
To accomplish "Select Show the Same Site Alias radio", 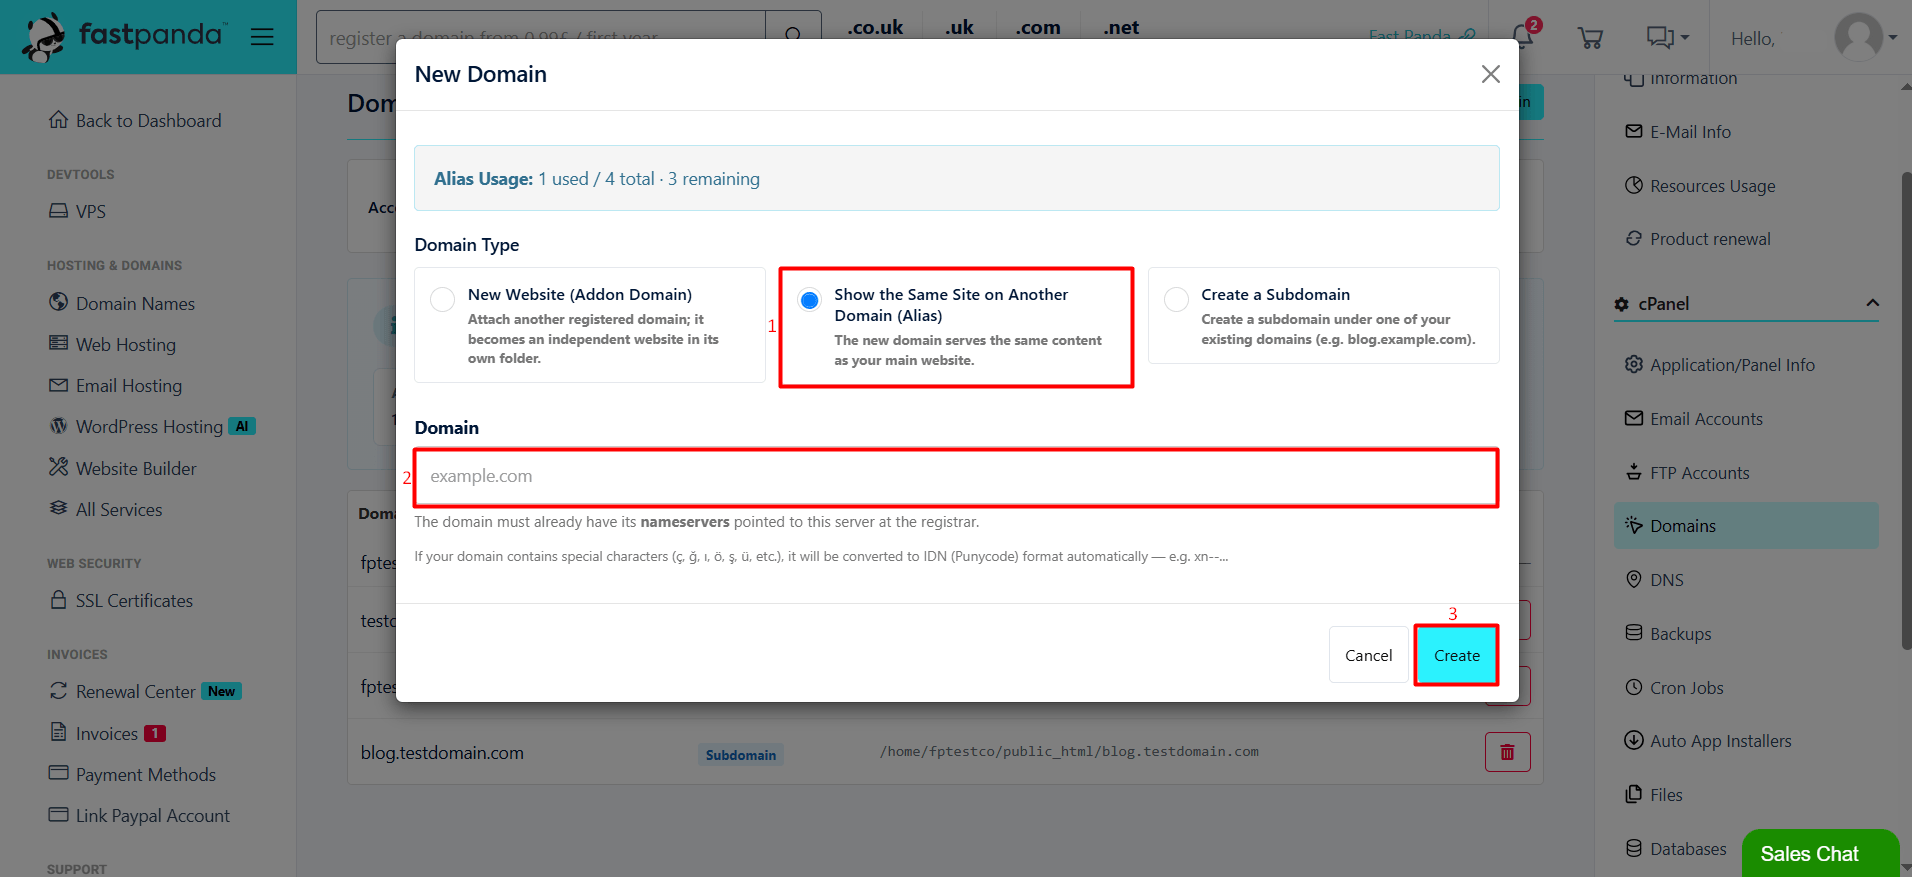I will [x=809, y=300].
